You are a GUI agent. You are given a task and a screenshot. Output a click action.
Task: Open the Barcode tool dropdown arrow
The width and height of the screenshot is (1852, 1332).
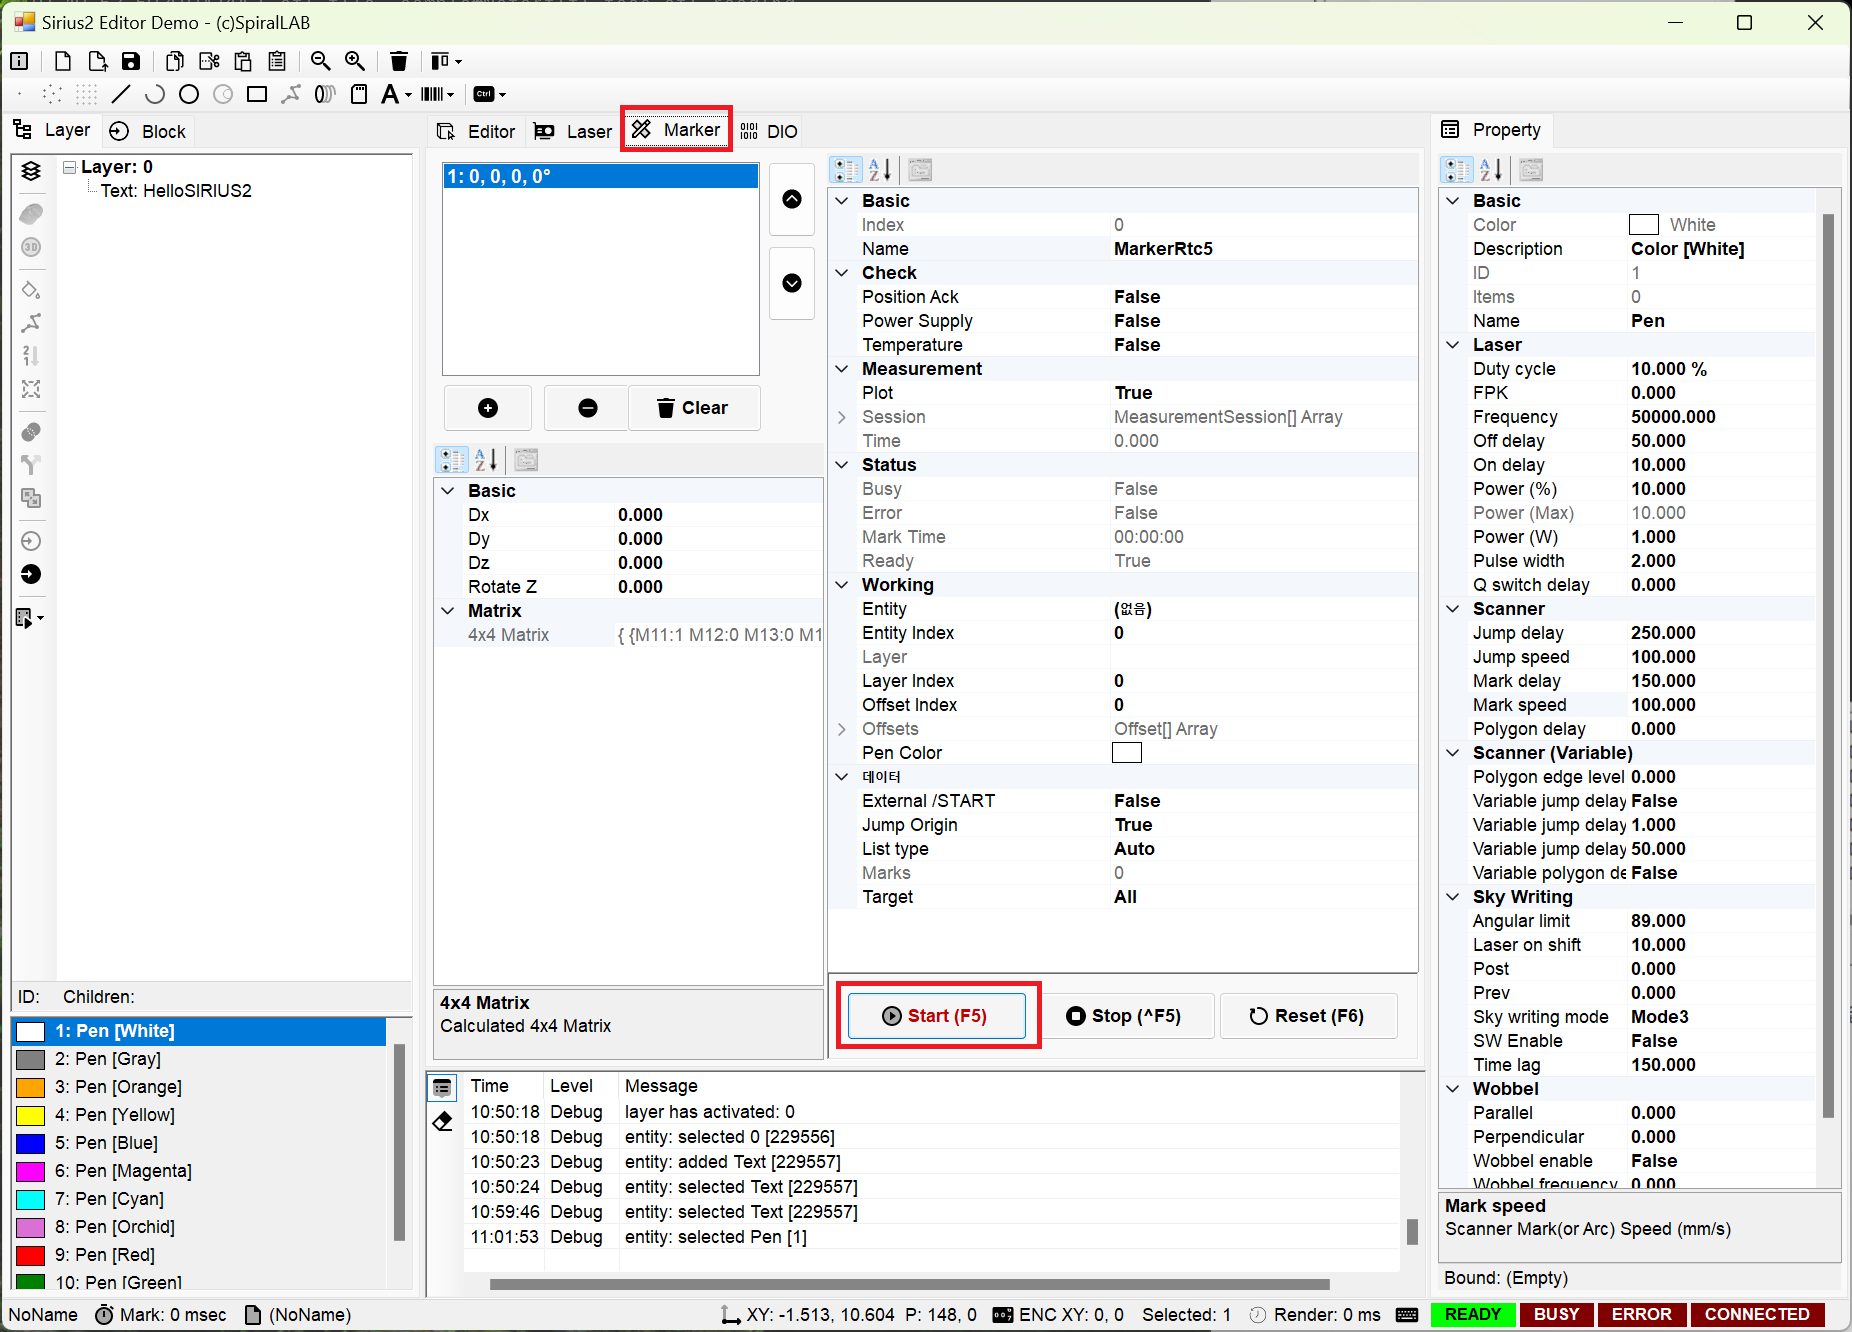coord(451,95)
